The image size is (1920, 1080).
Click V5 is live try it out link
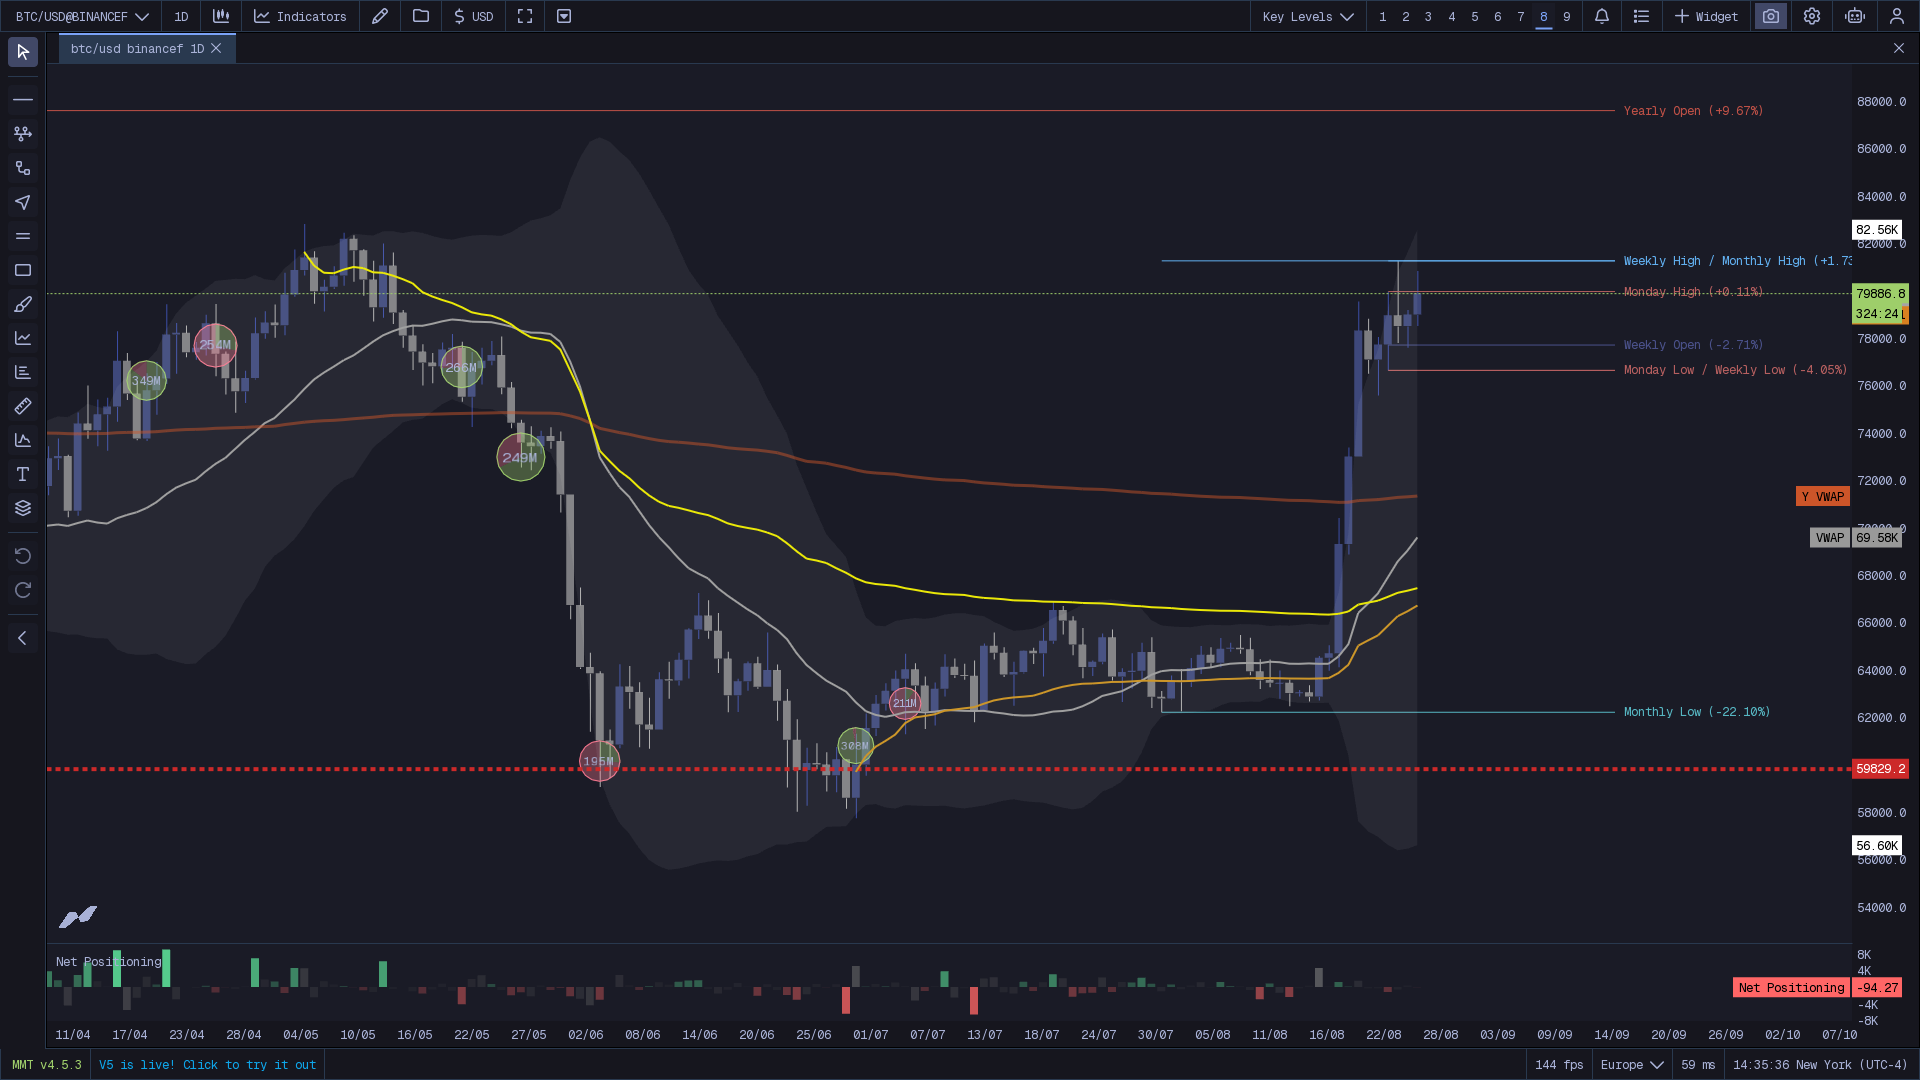click(207, 1065)
